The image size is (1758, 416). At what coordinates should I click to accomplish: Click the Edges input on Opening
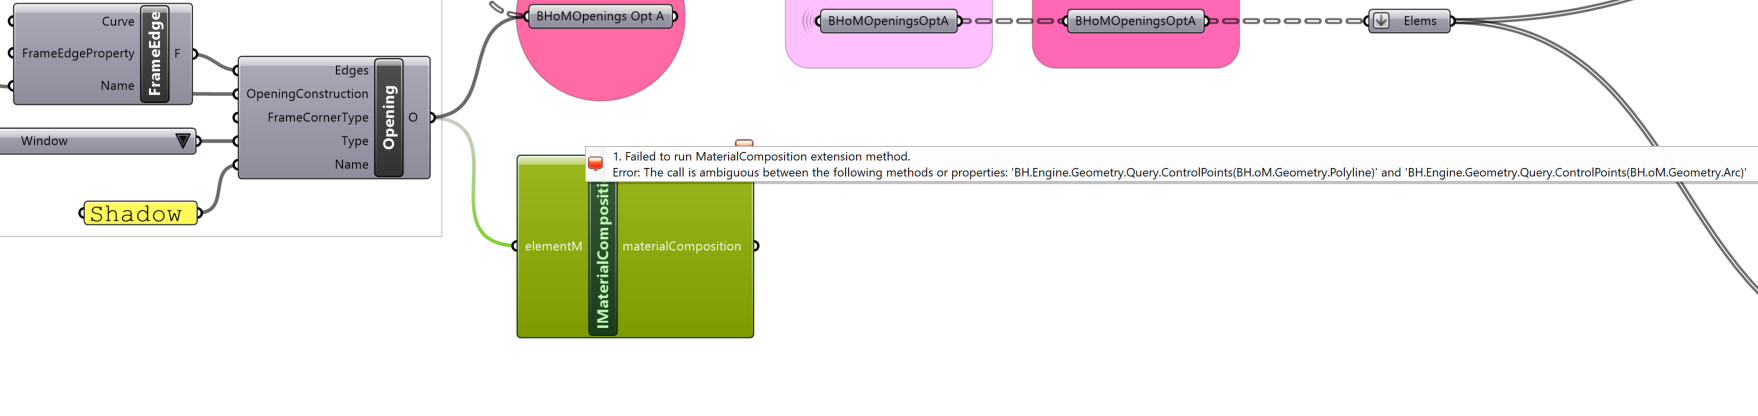tap(351, 70)
